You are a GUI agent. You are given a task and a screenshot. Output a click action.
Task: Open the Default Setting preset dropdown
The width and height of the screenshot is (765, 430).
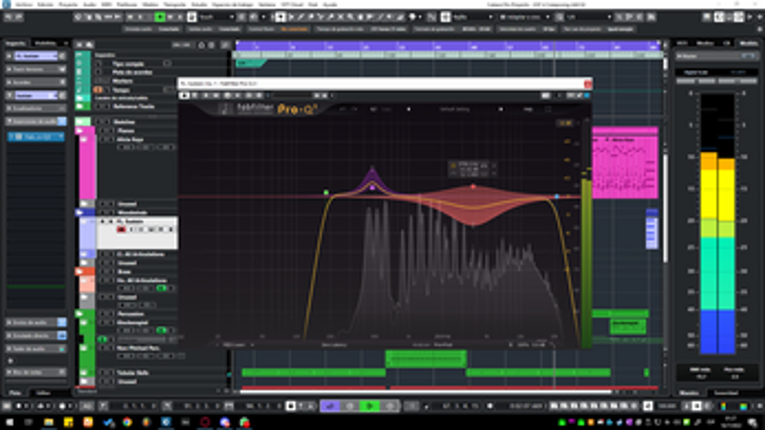(457, 108)
